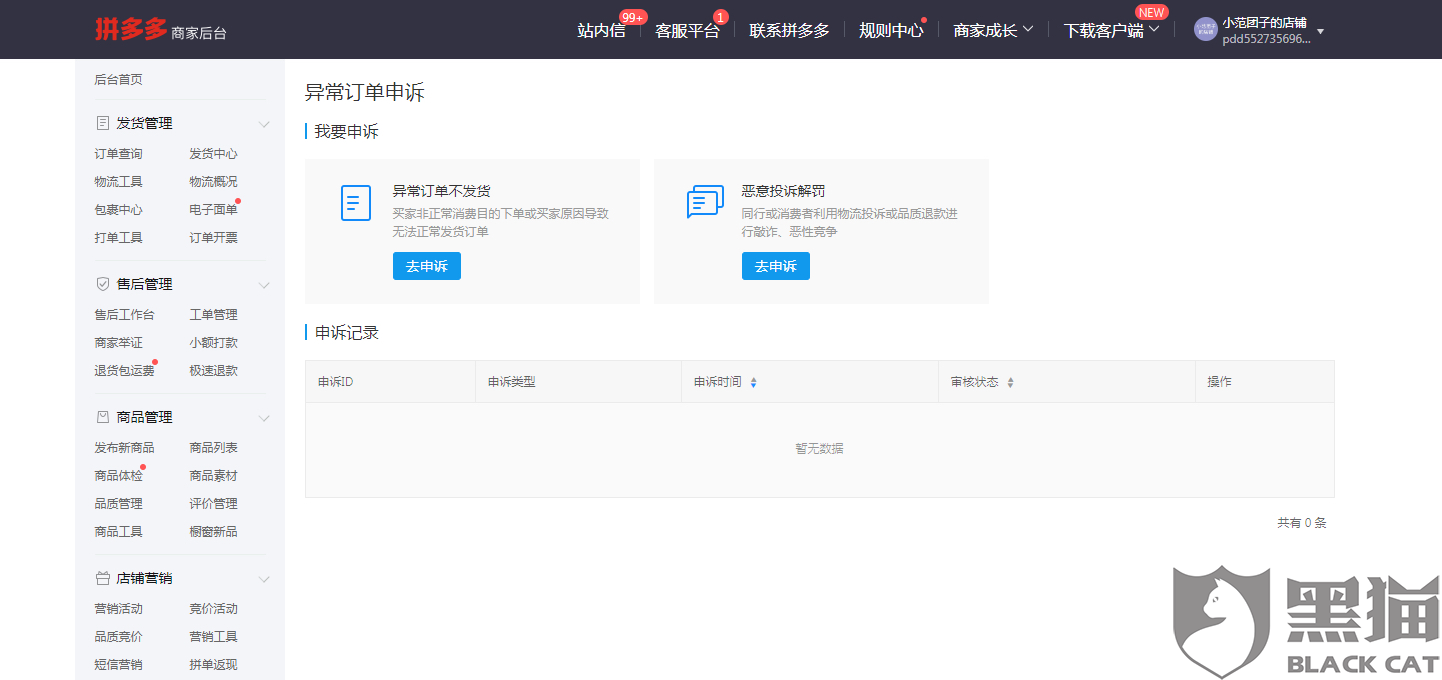The width and height of the screenshot is (1442, 680).
Task: Select the 商品管理 envelope icon
Action: (x=101, y=417)
